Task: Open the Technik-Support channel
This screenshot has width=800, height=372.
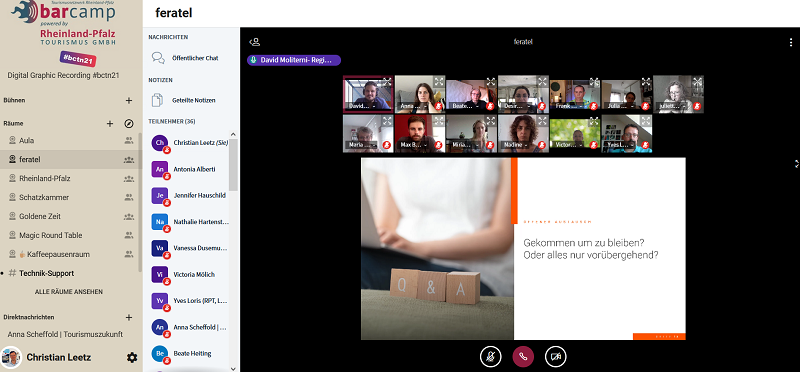Action: tap(46, 274)
